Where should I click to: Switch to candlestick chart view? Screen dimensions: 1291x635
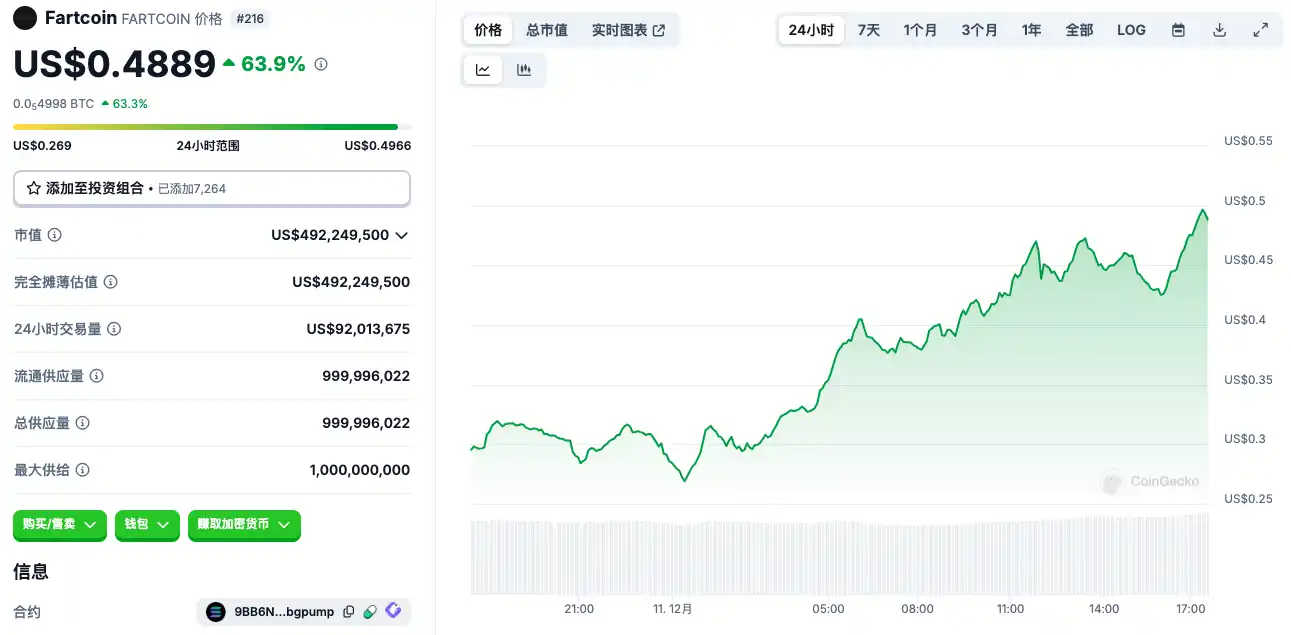523,70
